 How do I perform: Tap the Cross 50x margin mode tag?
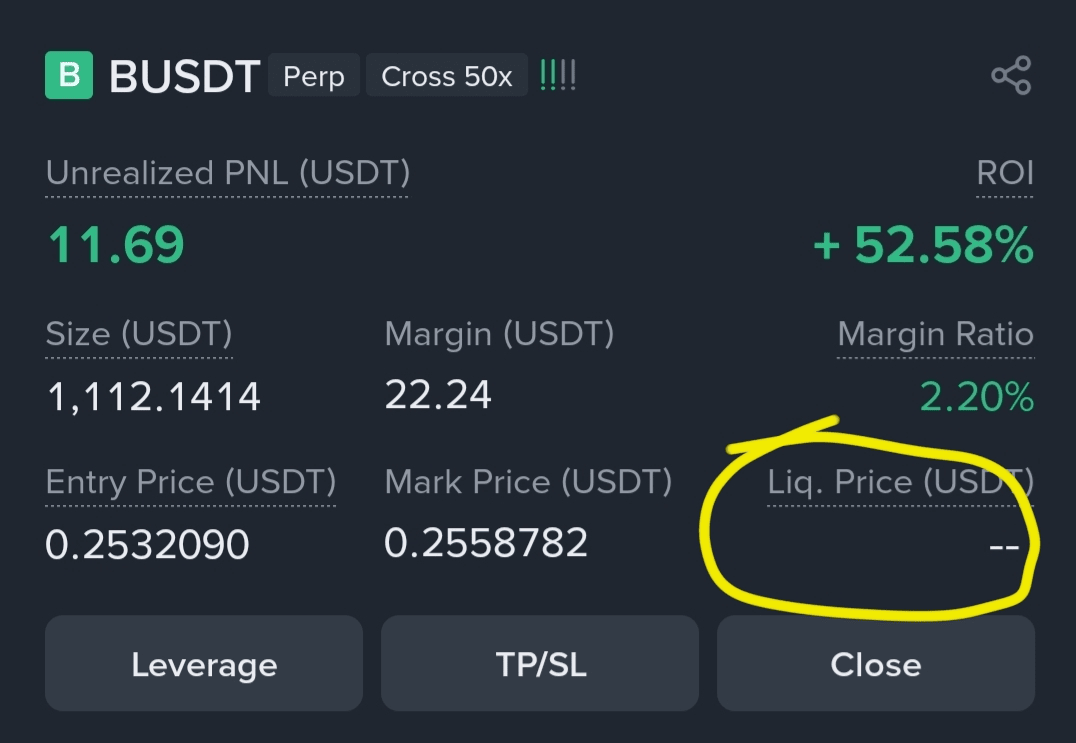point(447,77)
